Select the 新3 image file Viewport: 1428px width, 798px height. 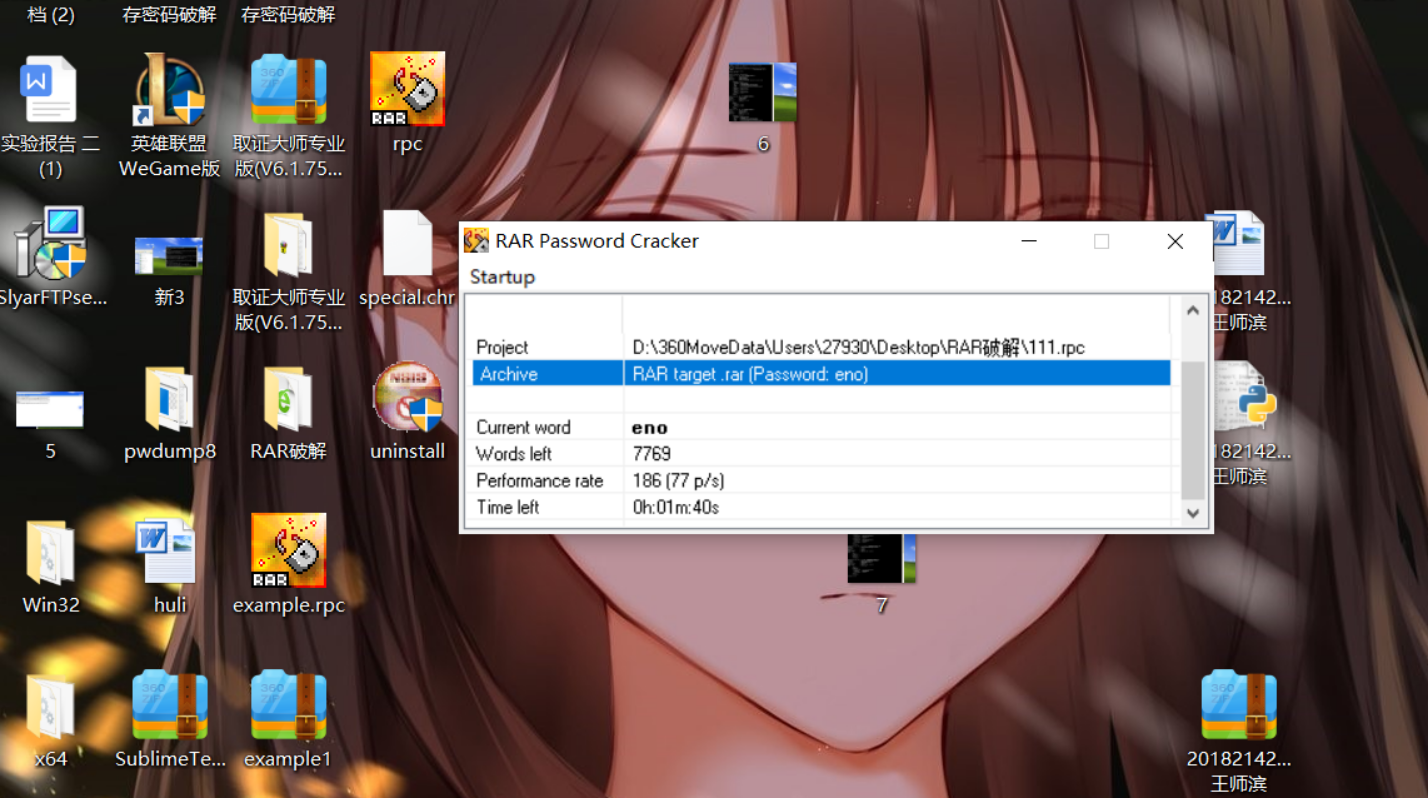click(169, 256)
